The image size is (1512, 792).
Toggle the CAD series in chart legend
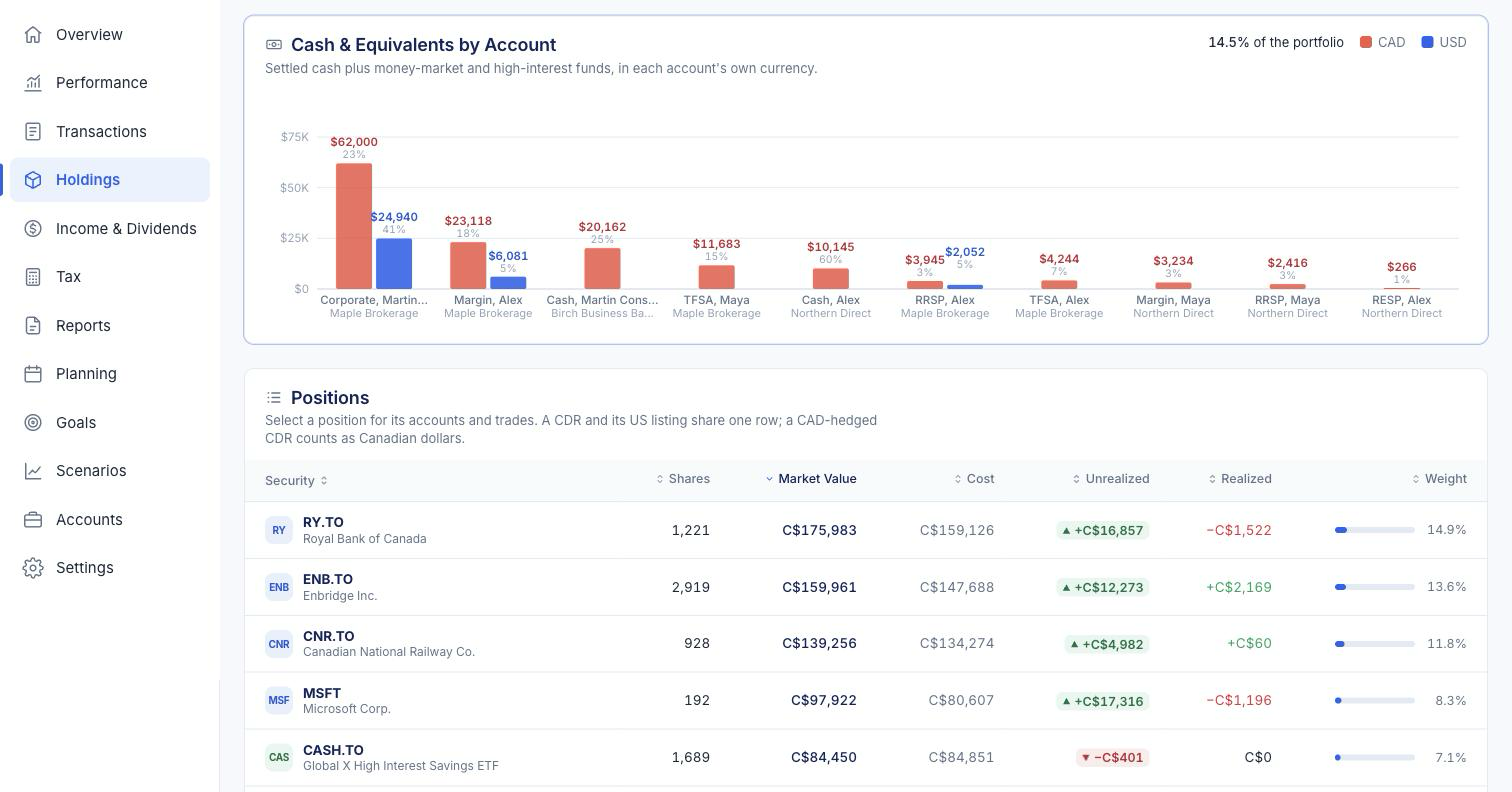(1382, 42)
